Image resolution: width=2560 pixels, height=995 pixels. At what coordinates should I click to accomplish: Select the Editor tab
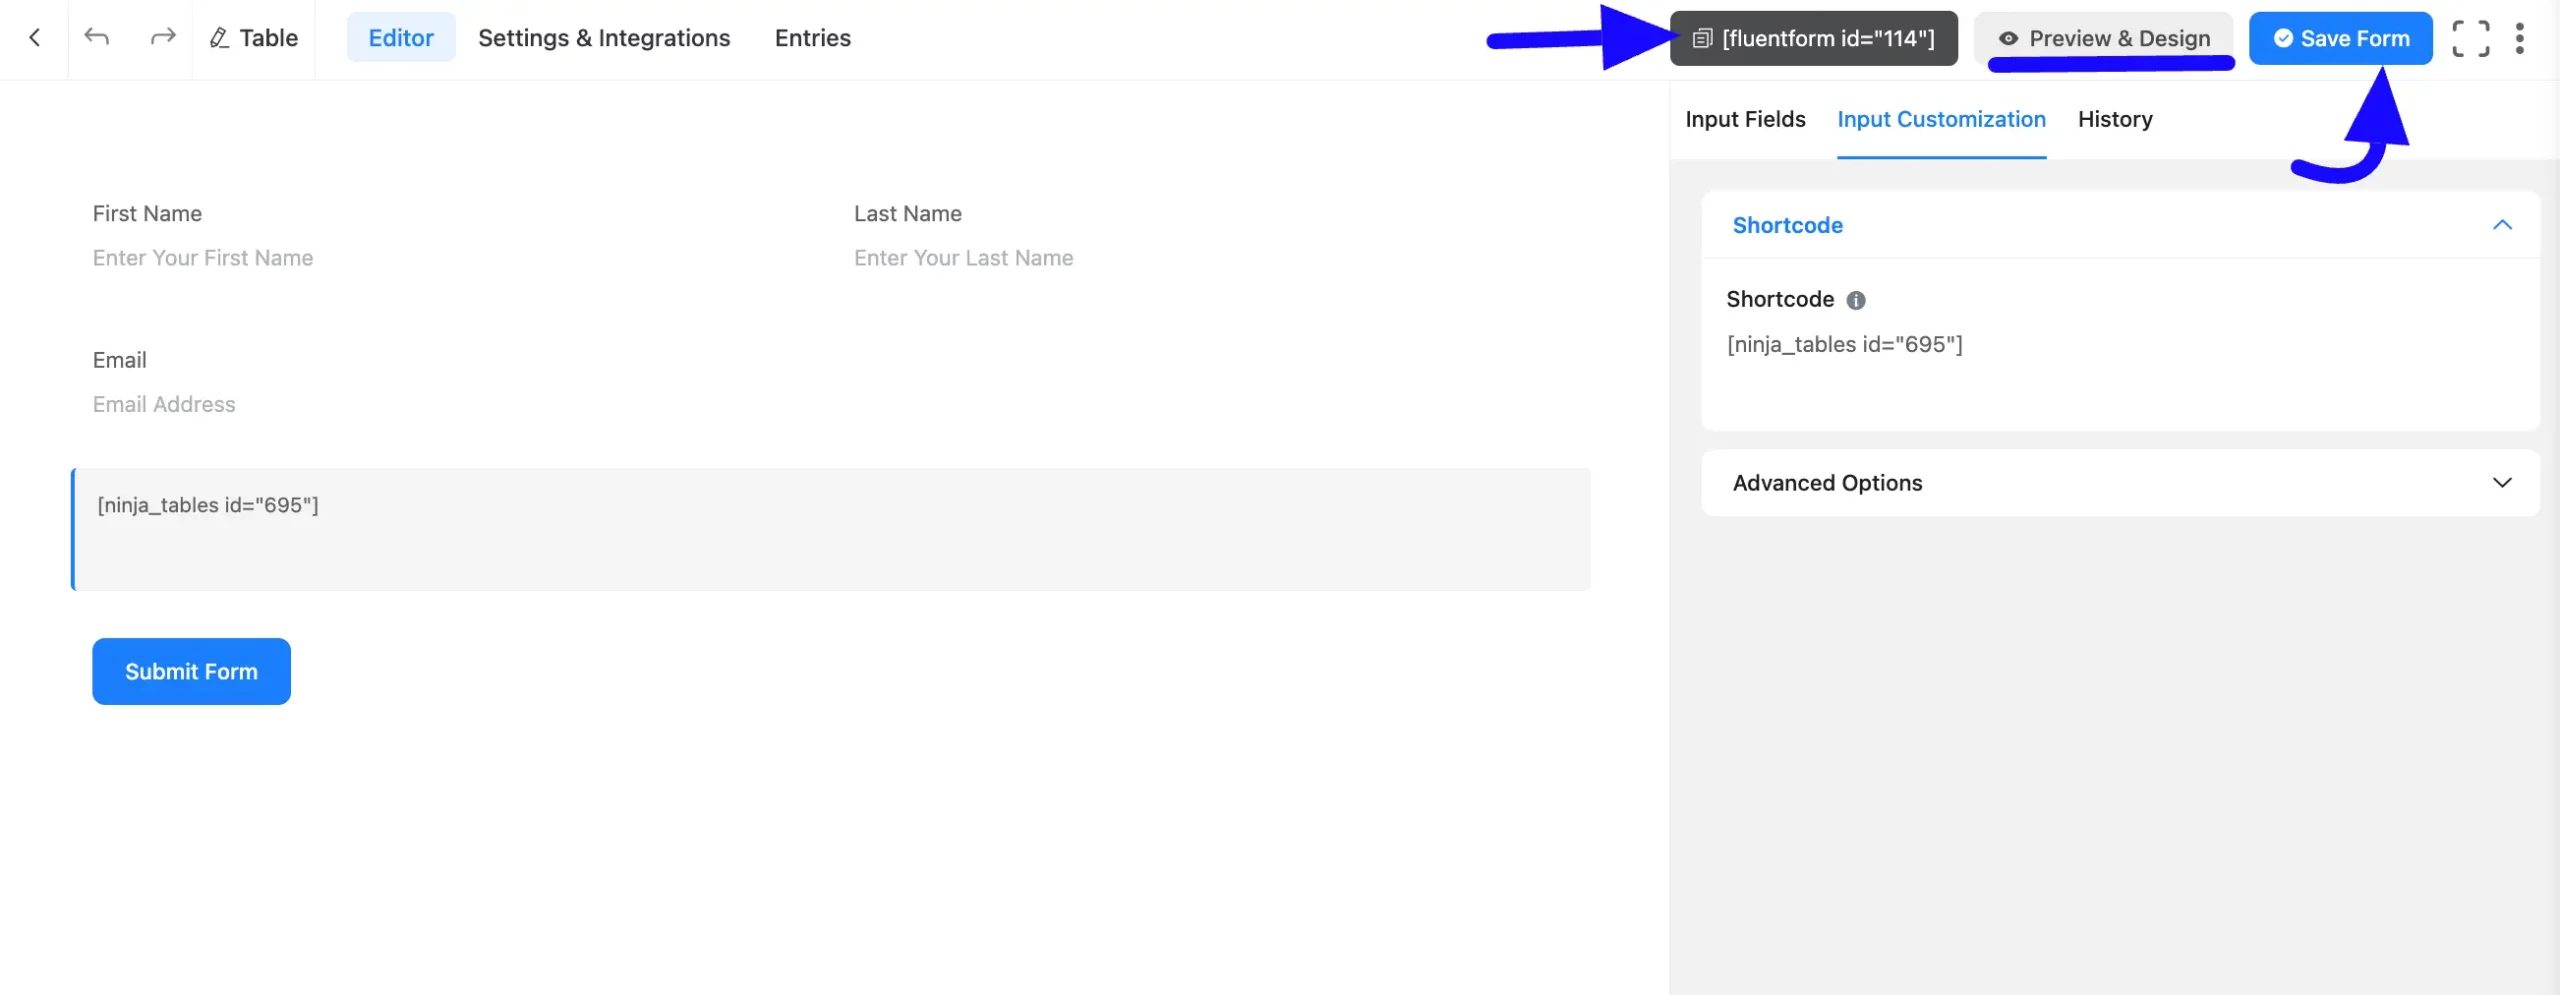pyautogui.click(x=401, y=38)
